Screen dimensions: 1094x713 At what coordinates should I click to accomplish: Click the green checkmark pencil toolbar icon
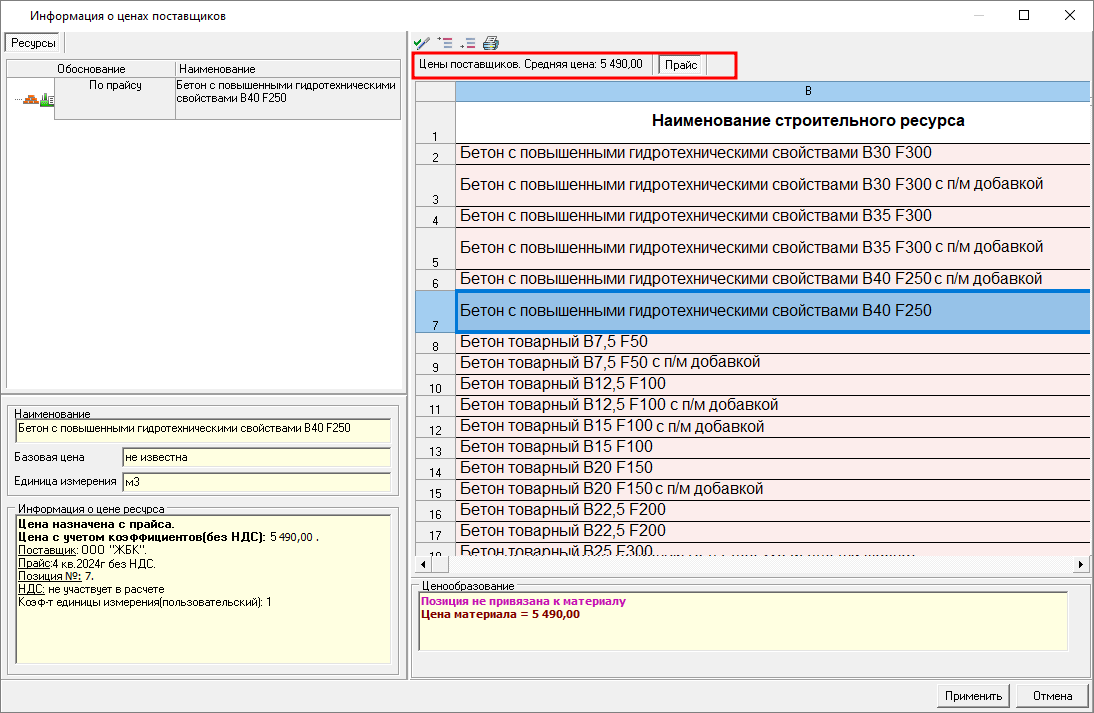422,43
